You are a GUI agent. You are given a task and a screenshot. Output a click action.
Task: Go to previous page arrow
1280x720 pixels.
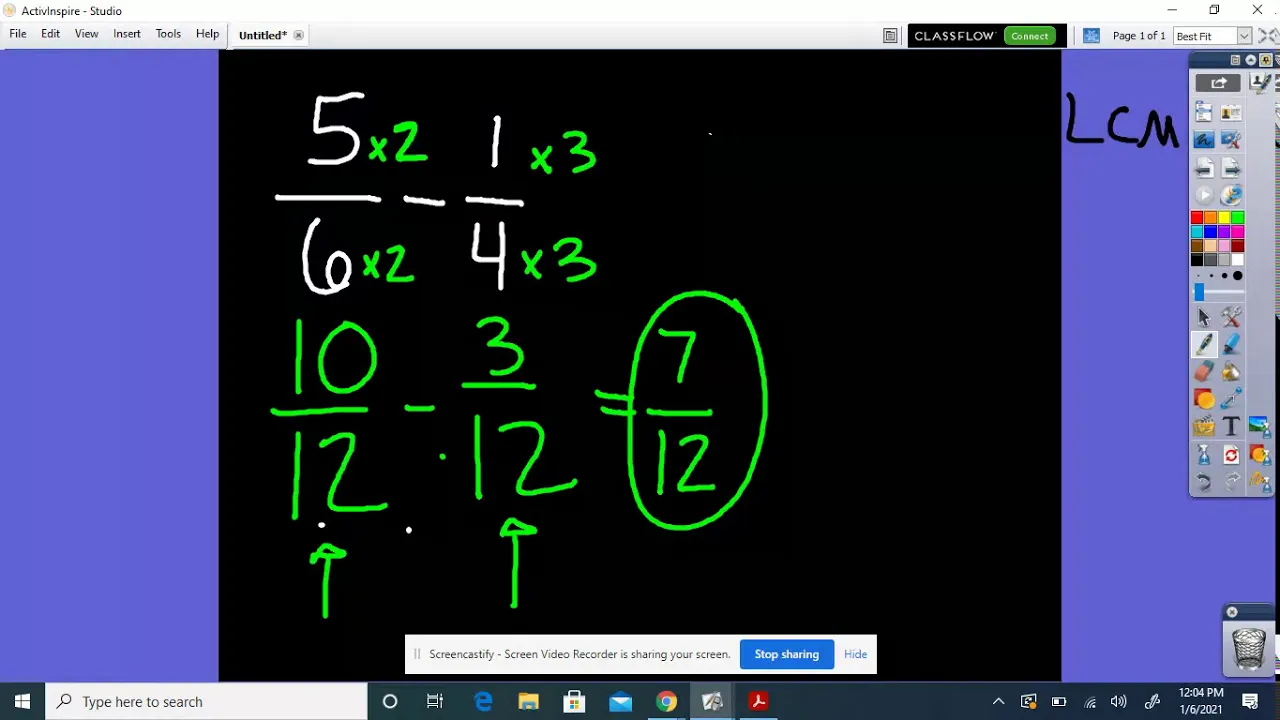point(1204,168)
